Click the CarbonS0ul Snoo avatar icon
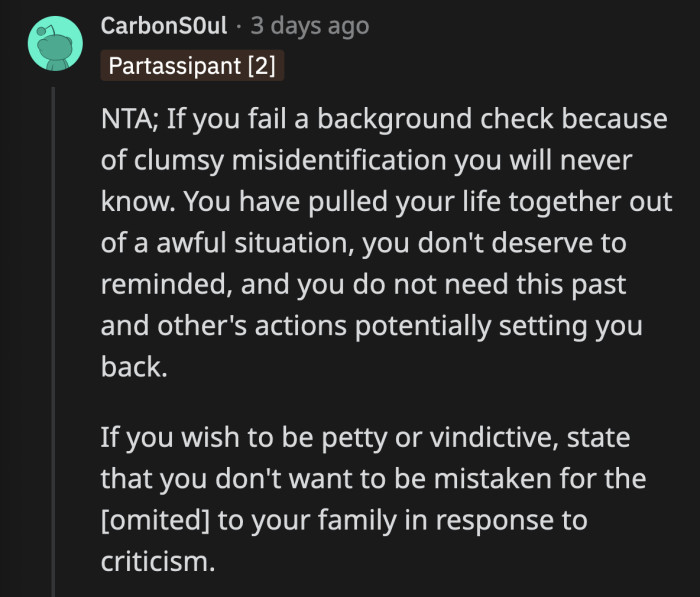The height and width of the screenshot is (597, 700). (53, 43)
